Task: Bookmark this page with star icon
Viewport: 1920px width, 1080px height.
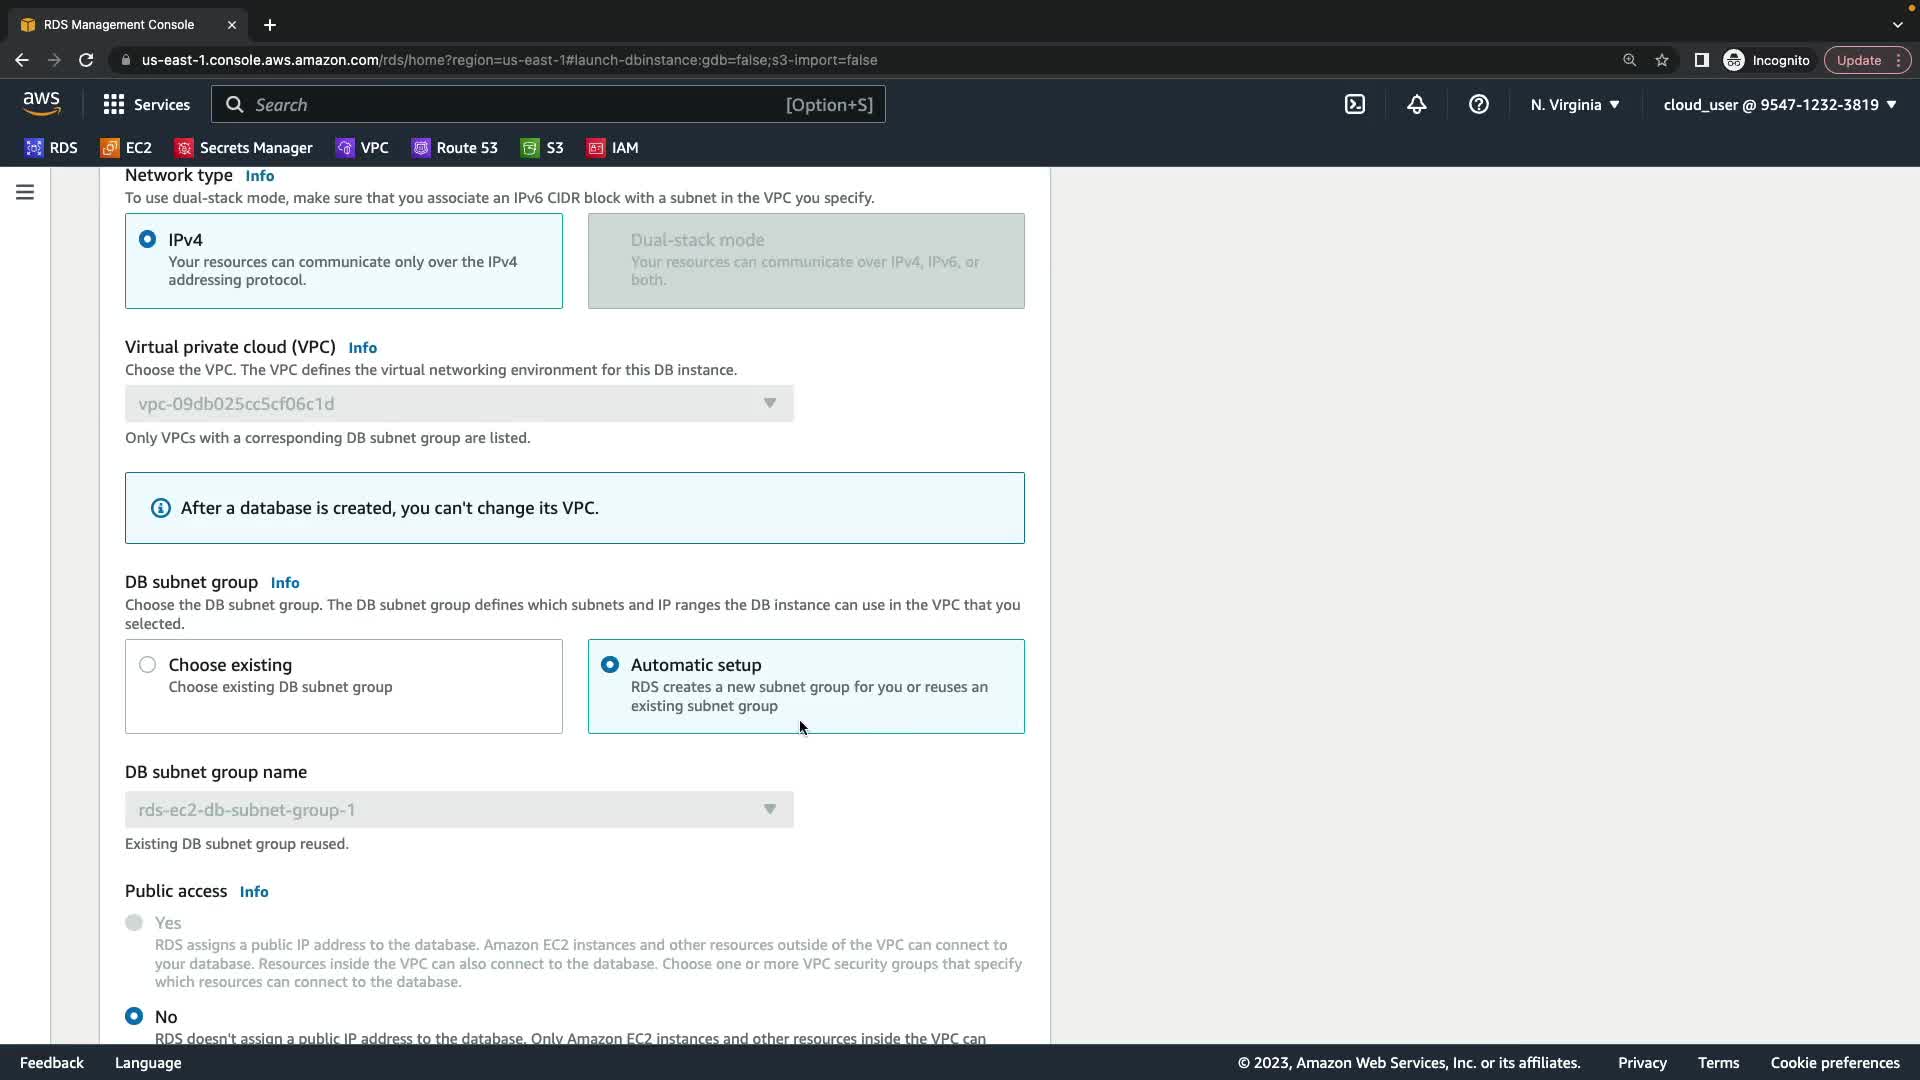Action: pyautogui.click(x=1662, y=60)
